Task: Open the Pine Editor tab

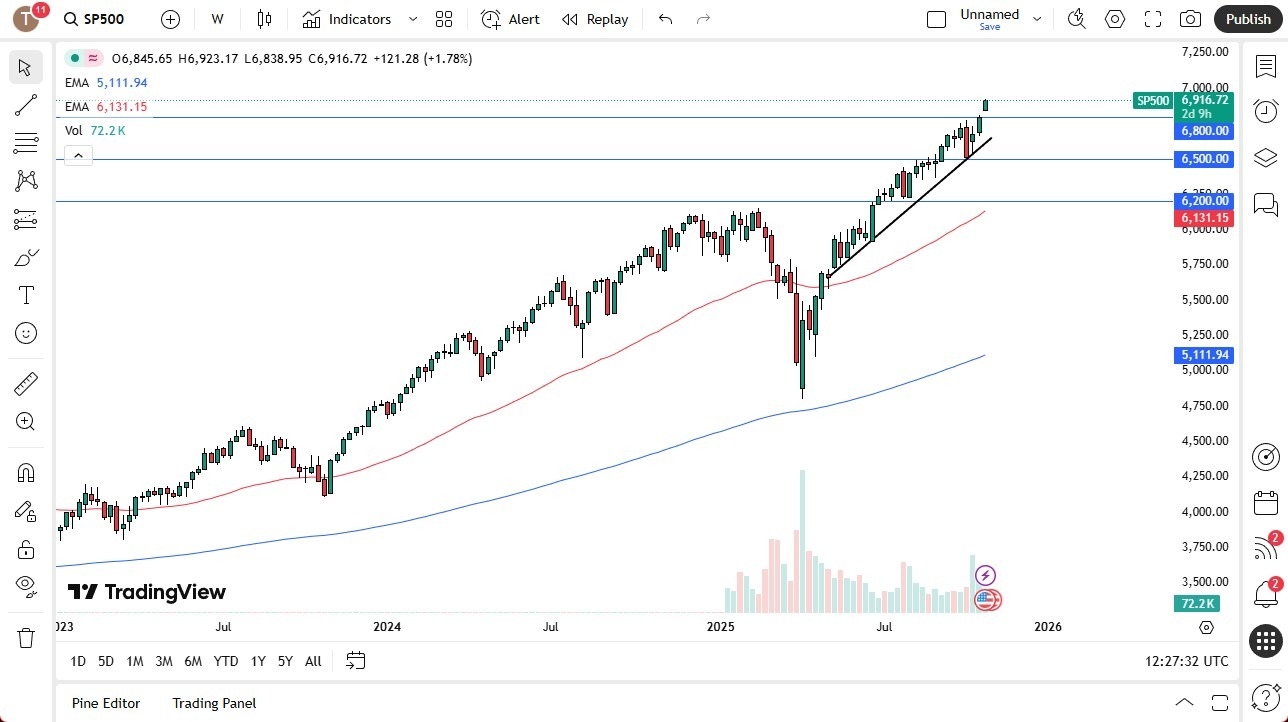Action: point(105,703)
